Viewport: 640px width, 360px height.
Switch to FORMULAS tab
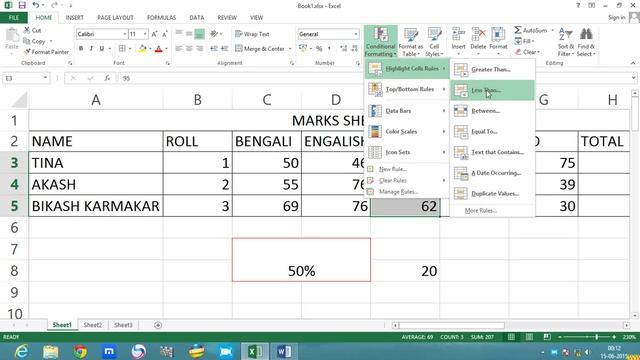[162, 18]
